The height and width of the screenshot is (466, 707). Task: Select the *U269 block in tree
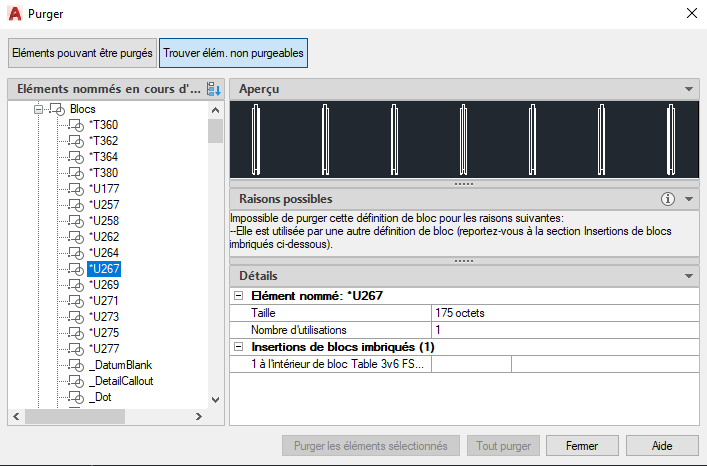pos(104,285)
